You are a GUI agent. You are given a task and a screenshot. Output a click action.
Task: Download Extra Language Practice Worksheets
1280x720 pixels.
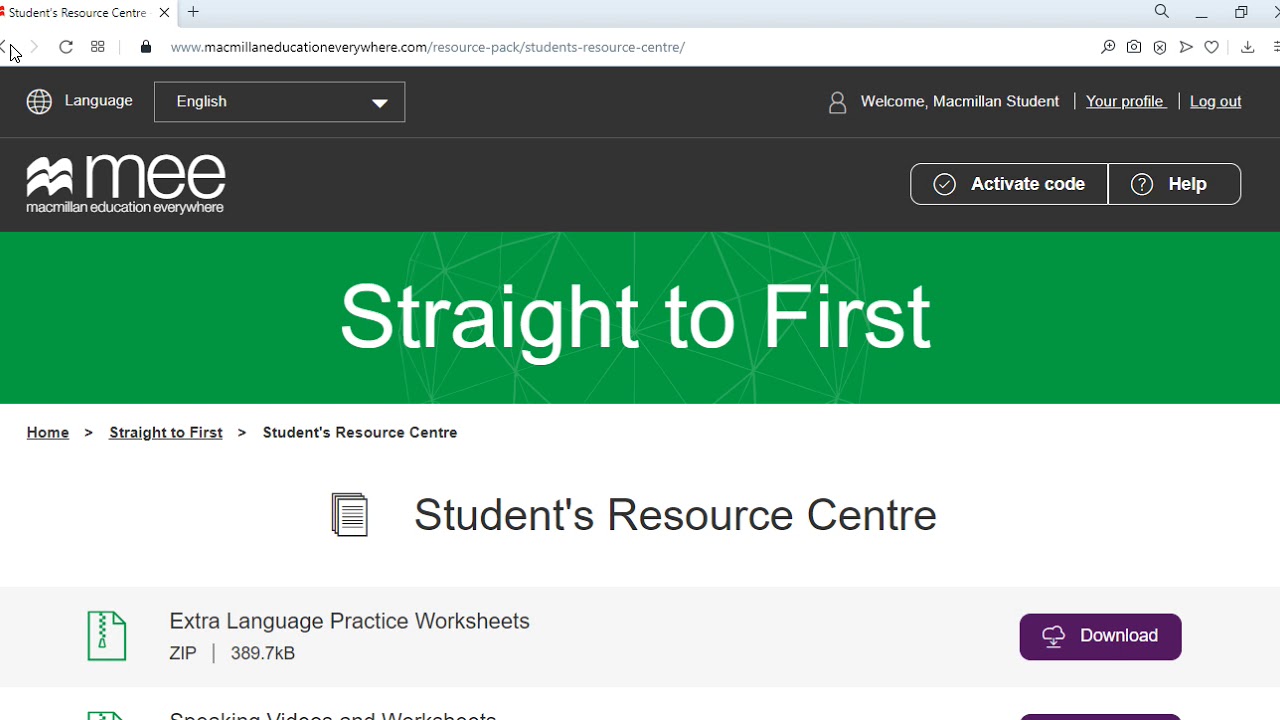pos(1100,637)
